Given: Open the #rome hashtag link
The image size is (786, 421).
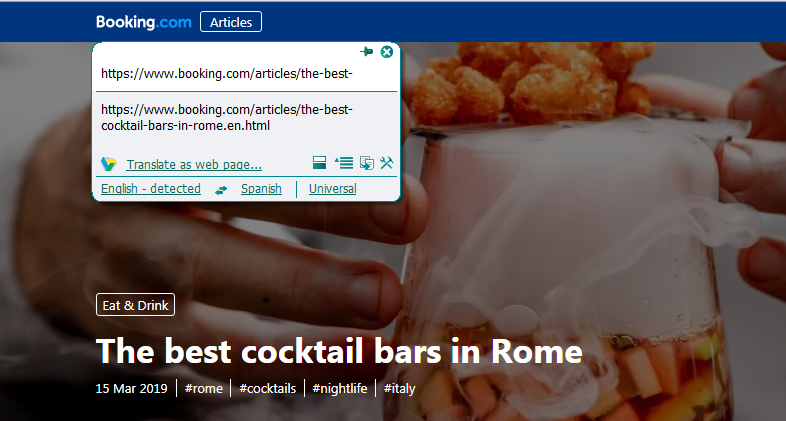Looking at the screenshot, I should (x=204, y=388).
